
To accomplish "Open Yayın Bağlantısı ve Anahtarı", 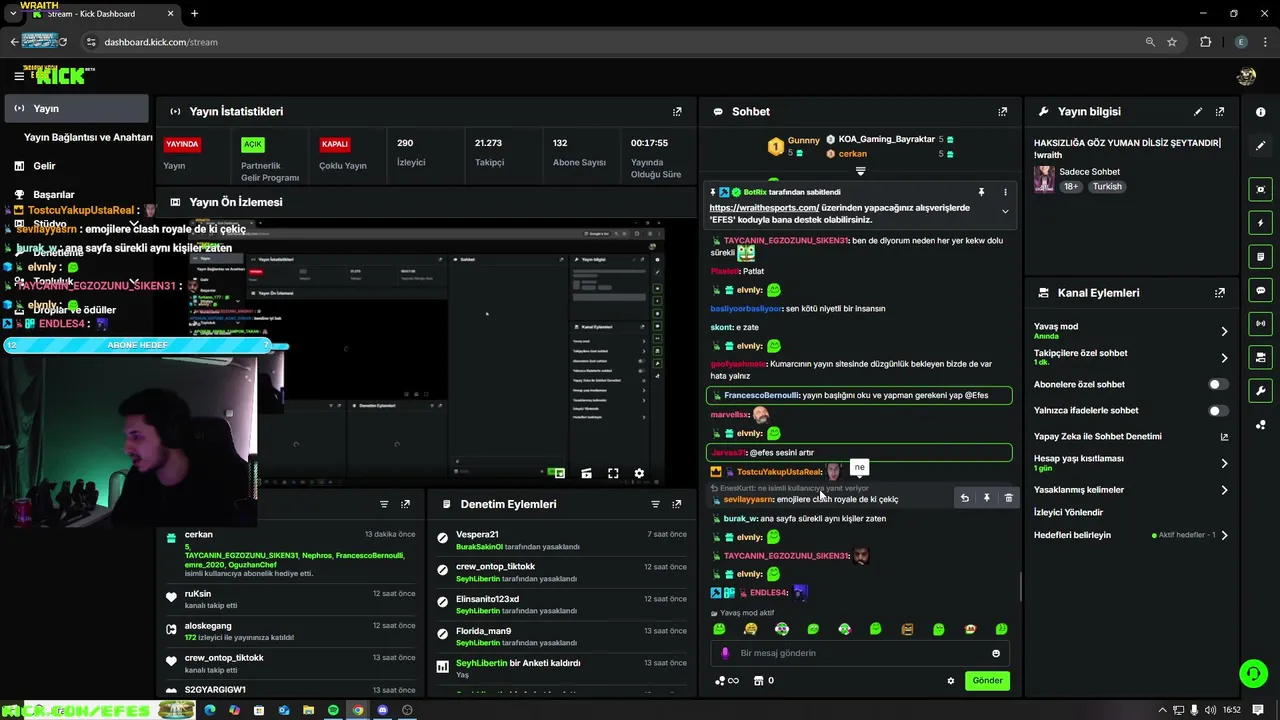I will (88, 137).
